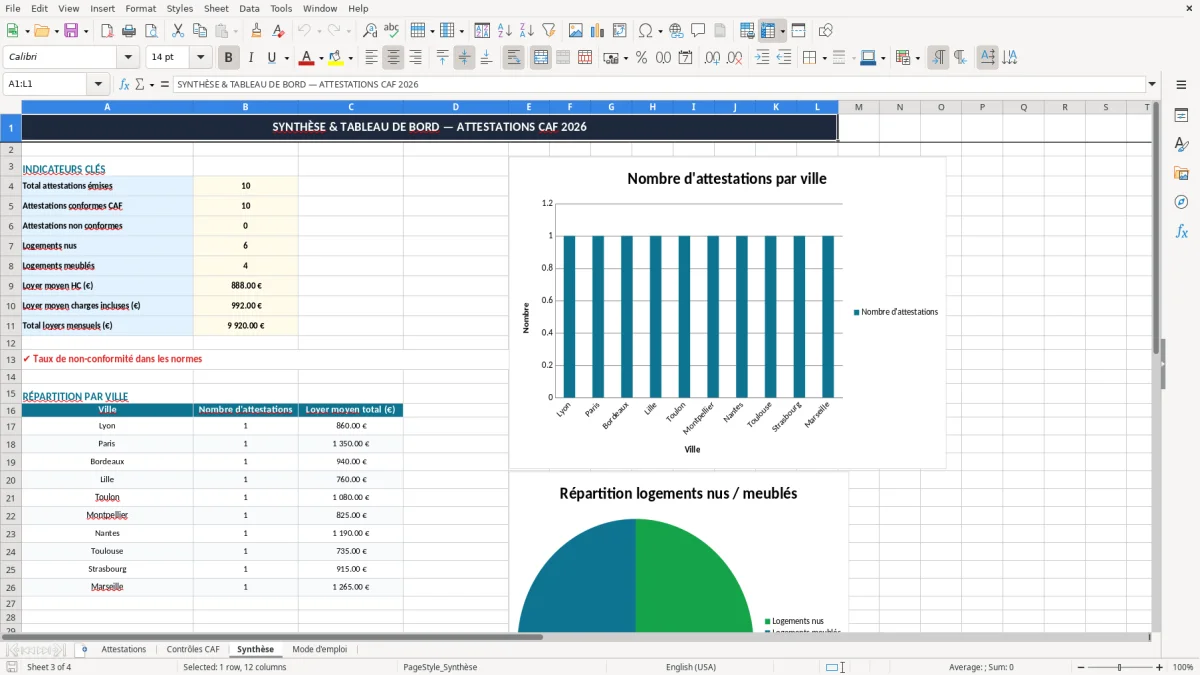Viewport: 1200px width, 675px height.
Task: Click the Font Color red A swatch
Action: pyautogui.click(x=306, y=58)
